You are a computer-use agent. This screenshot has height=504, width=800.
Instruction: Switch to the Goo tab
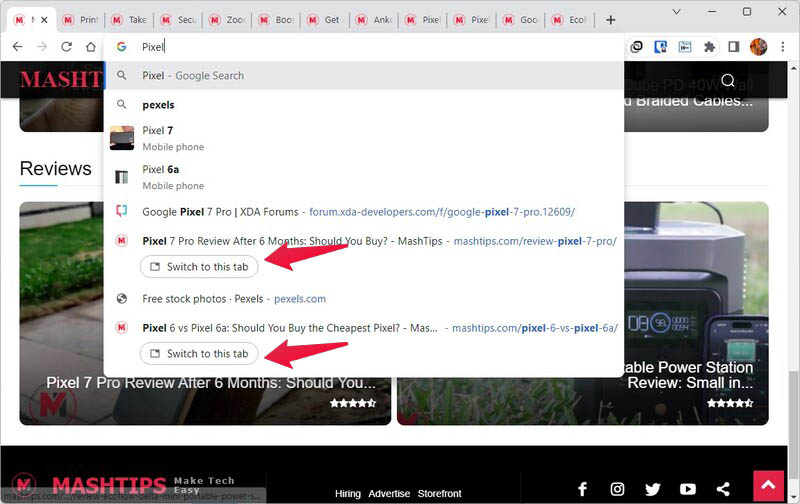520,20
